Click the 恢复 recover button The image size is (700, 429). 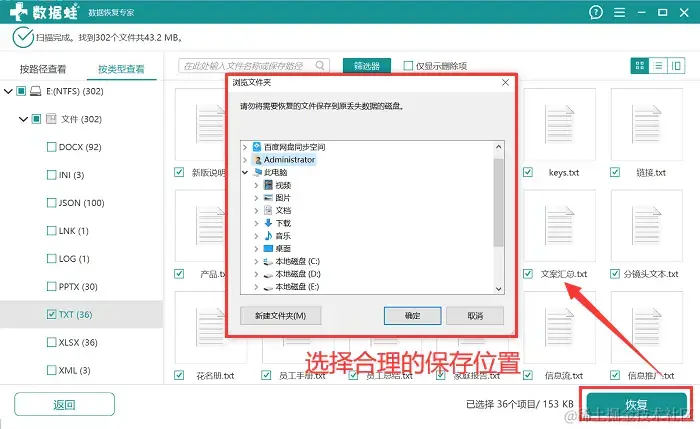(x=636, y=404)
